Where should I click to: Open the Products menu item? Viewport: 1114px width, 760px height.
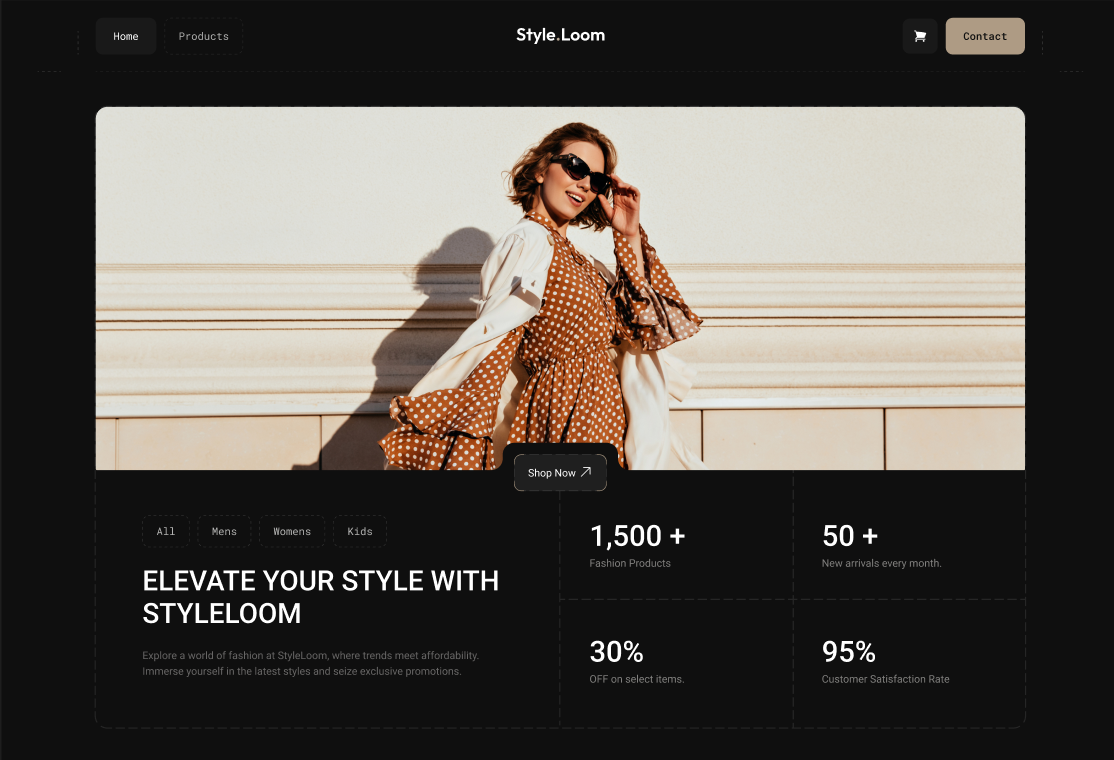(203, 36)
